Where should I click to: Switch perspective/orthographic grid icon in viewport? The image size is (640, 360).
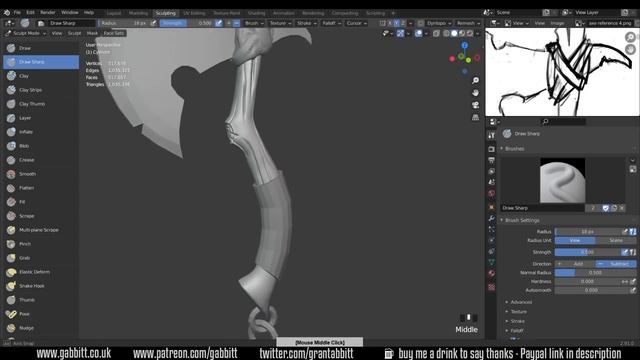click(476, 118)
